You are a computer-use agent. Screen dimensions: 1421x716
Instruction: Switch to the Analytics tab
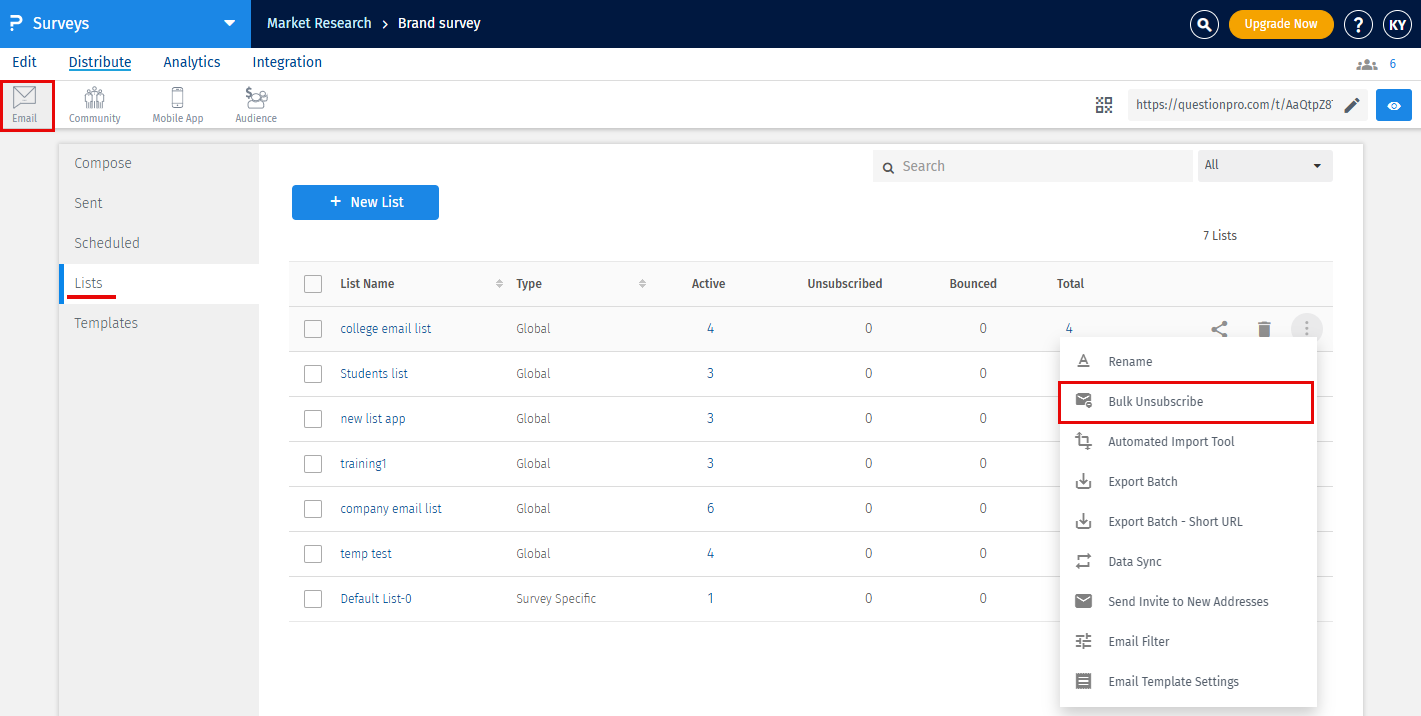click(192, 62)
